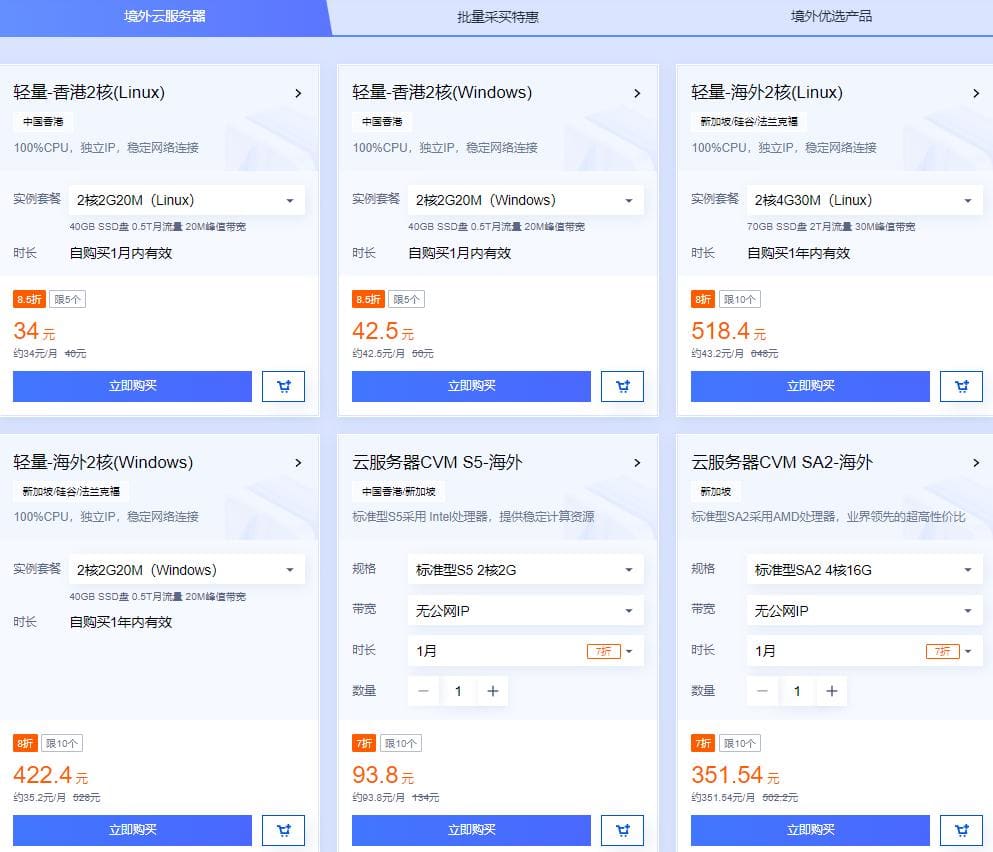Open details via arrow on 云服务器CVM SA2-海外 card
The image size is (993, 852).
click(977, 463)
